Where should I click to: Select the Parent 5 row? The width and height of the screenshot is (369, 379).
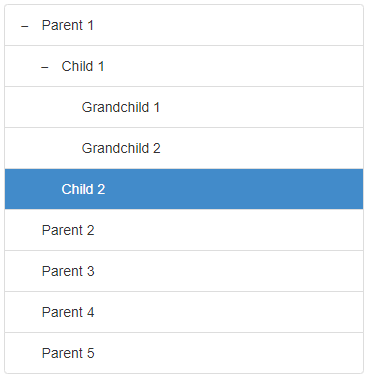point(184,353)
